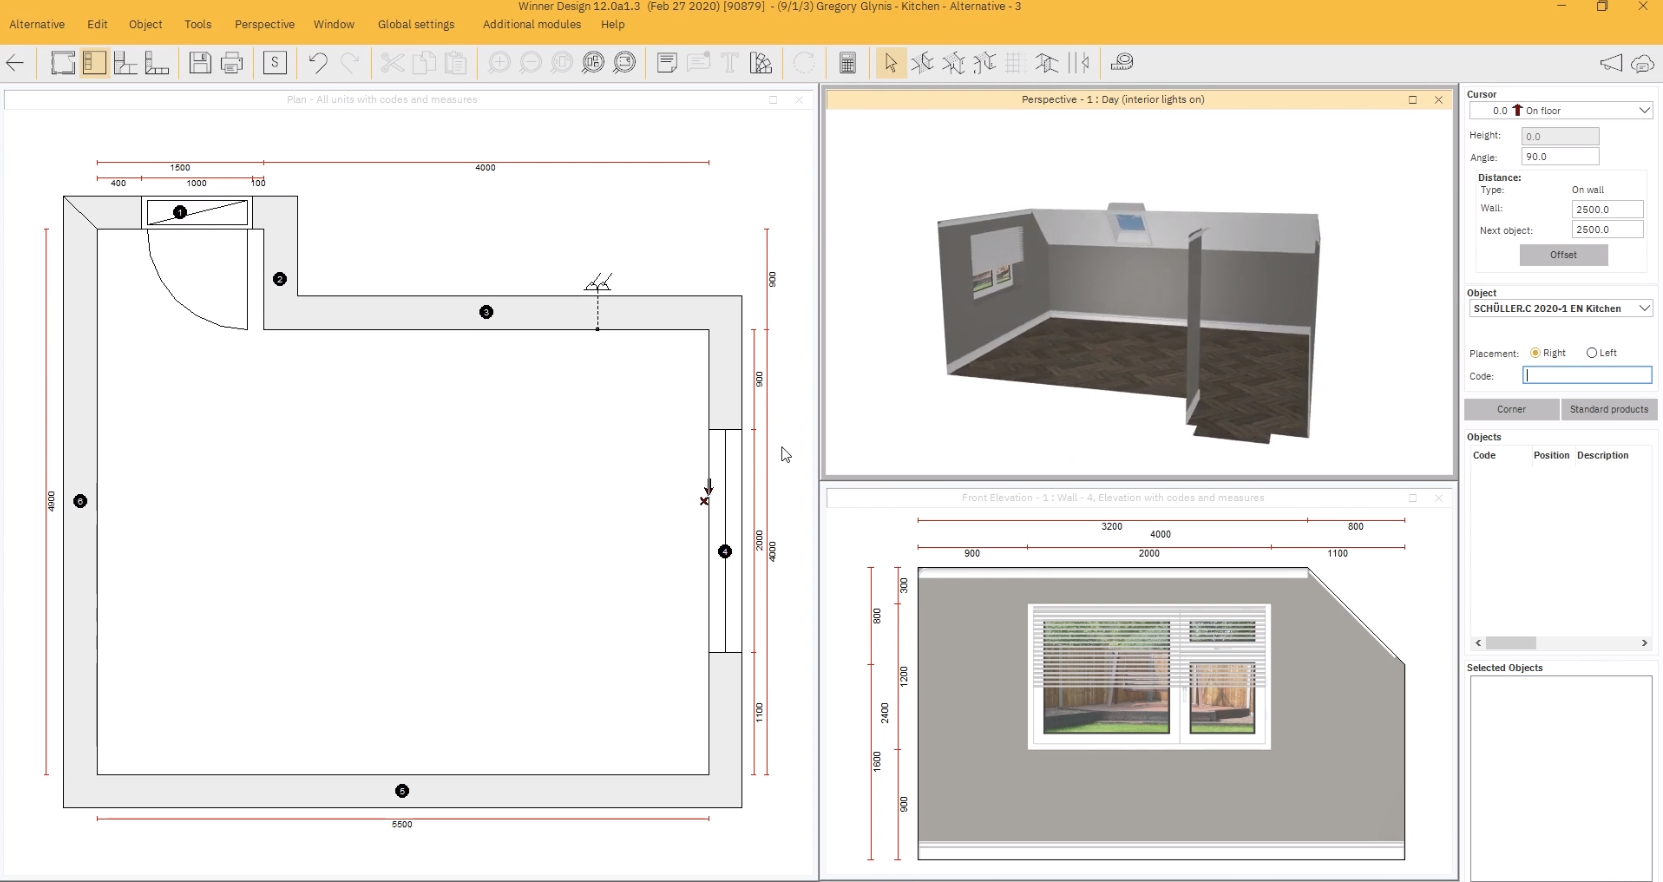The width and height of the screenshot is (1663, 882).
Task: Click the Standard products button
Action: (x=1608, y=409)
